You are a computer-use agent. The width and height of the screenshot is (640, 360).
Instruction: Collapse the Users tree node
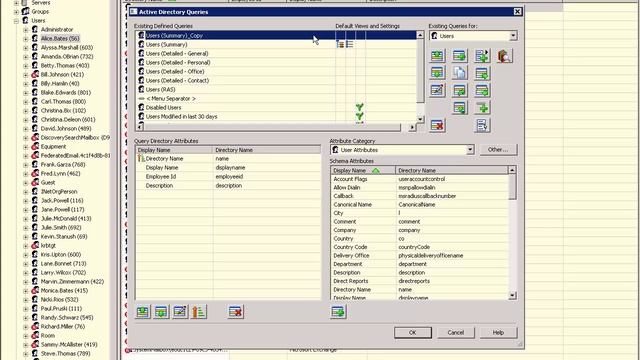(16, 20)
